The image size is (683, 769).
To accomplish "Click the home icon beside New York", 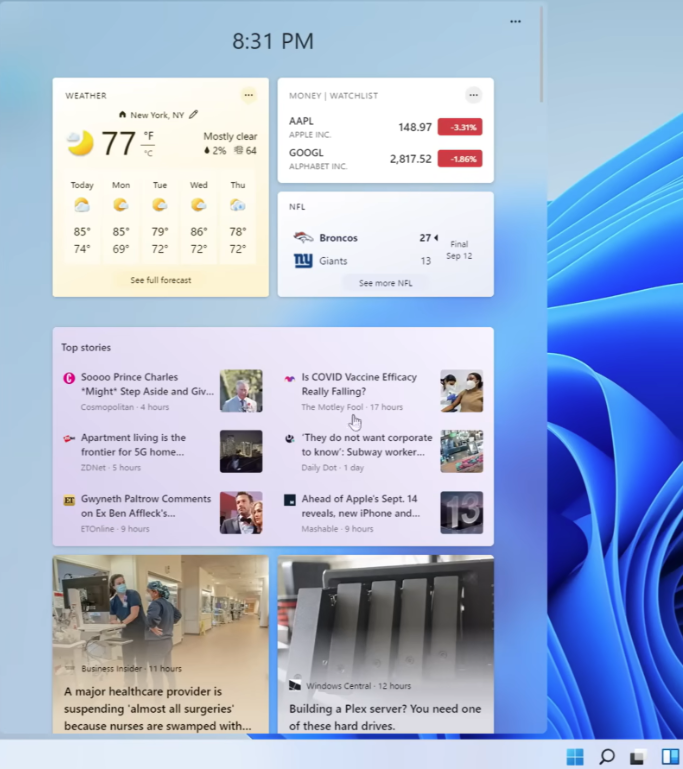I will point(122,114).
